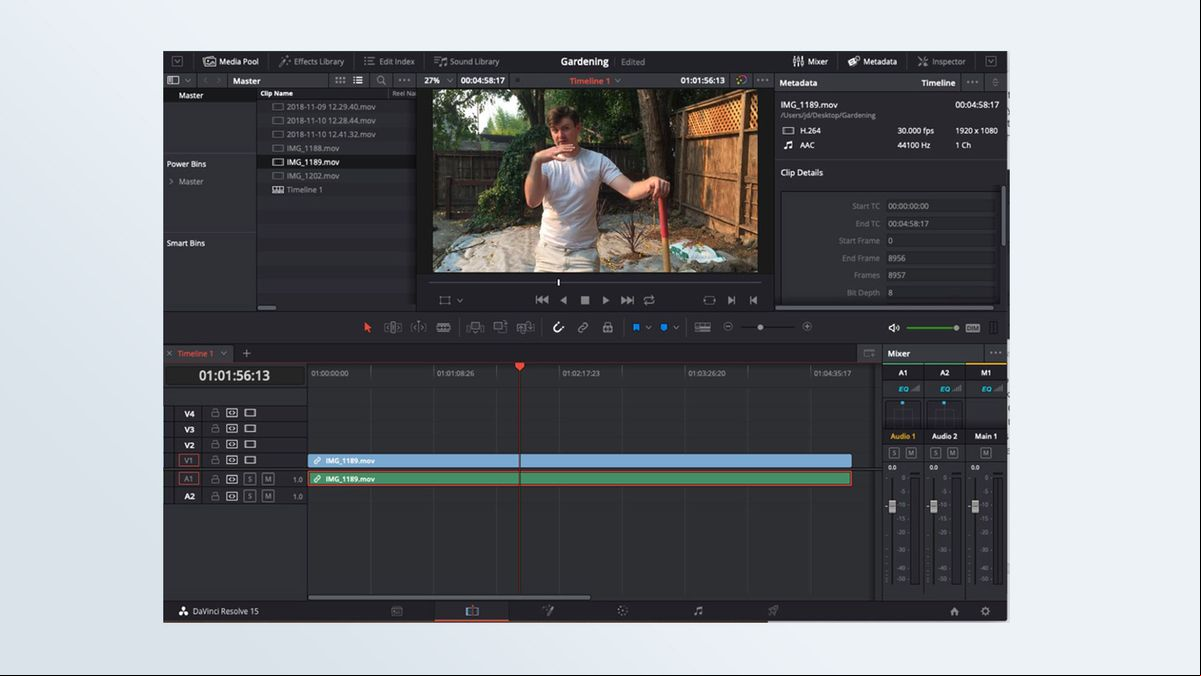Viewport: 1201px width, 676px height.
Task: Switch to the Fusion page icon
Action: 548,611
